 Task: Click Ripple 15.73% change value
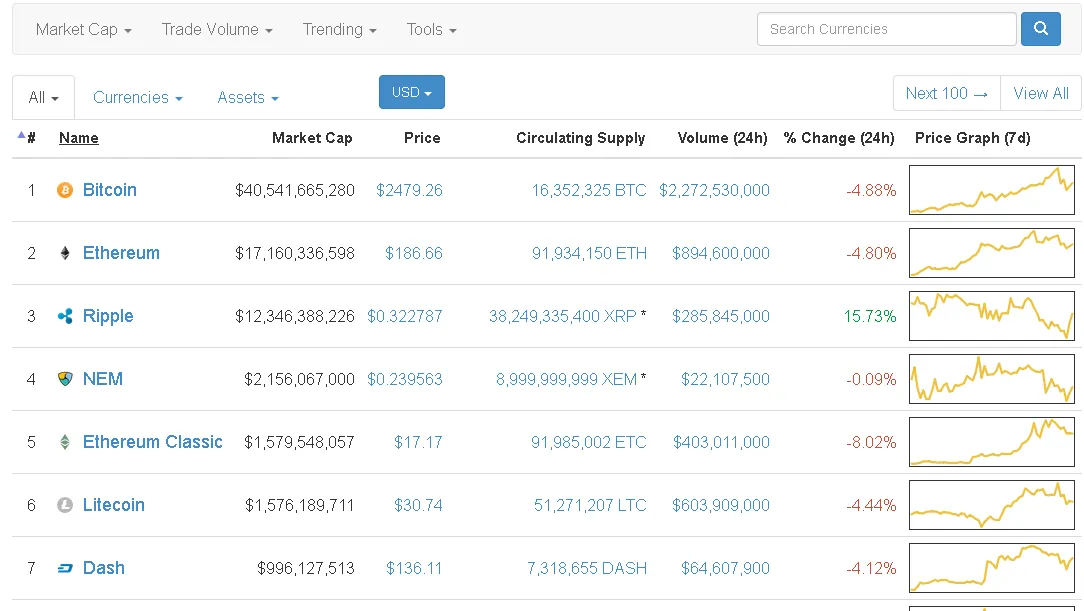pyautogui.click(x=870, y=317)
